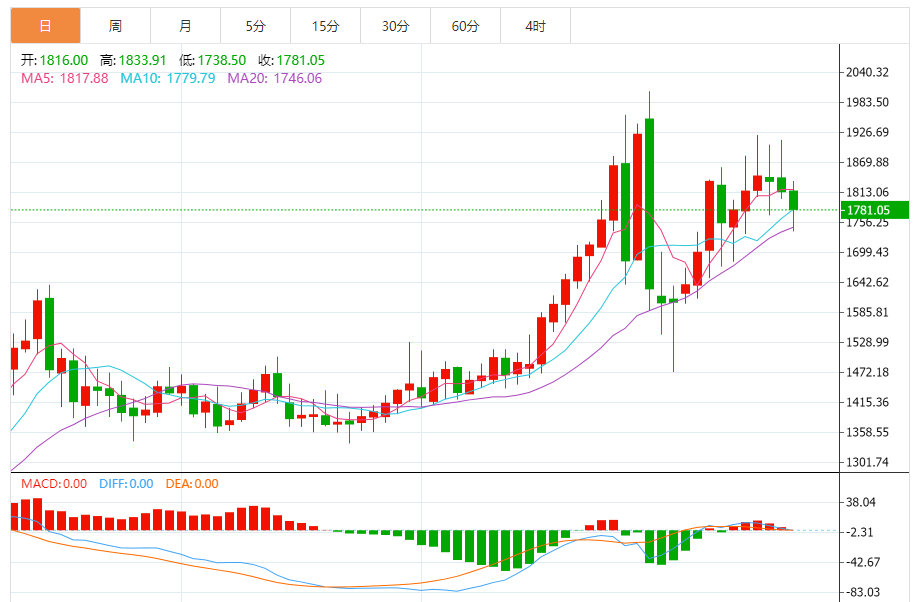Click the 低:1738.50 low price text
The height and width of the screenshot is (602, 913).
click(x=212, y=60)
